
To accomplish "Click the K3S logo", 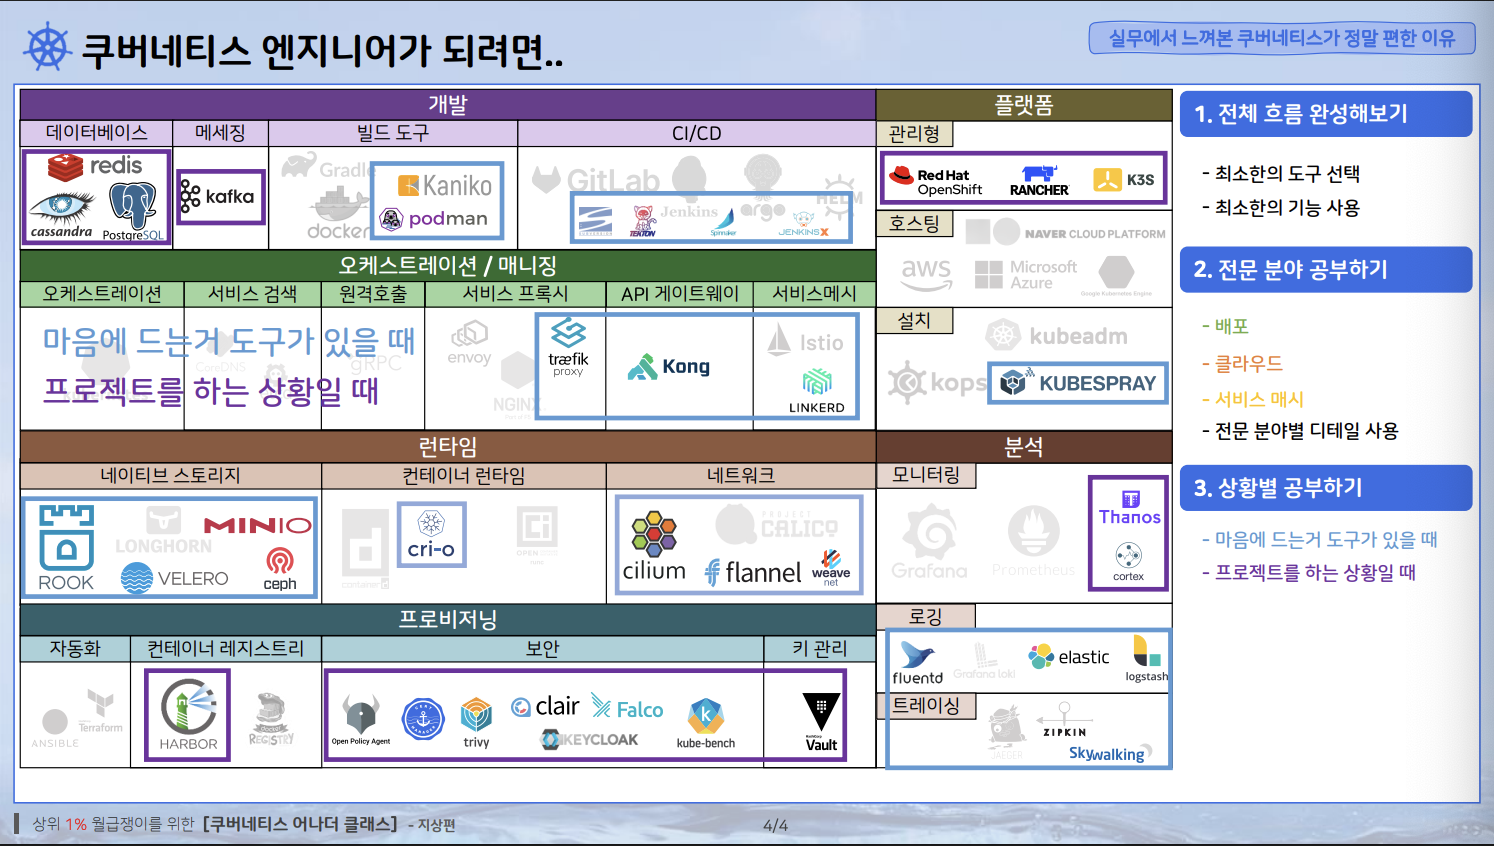I will (x=1124, y=179).
